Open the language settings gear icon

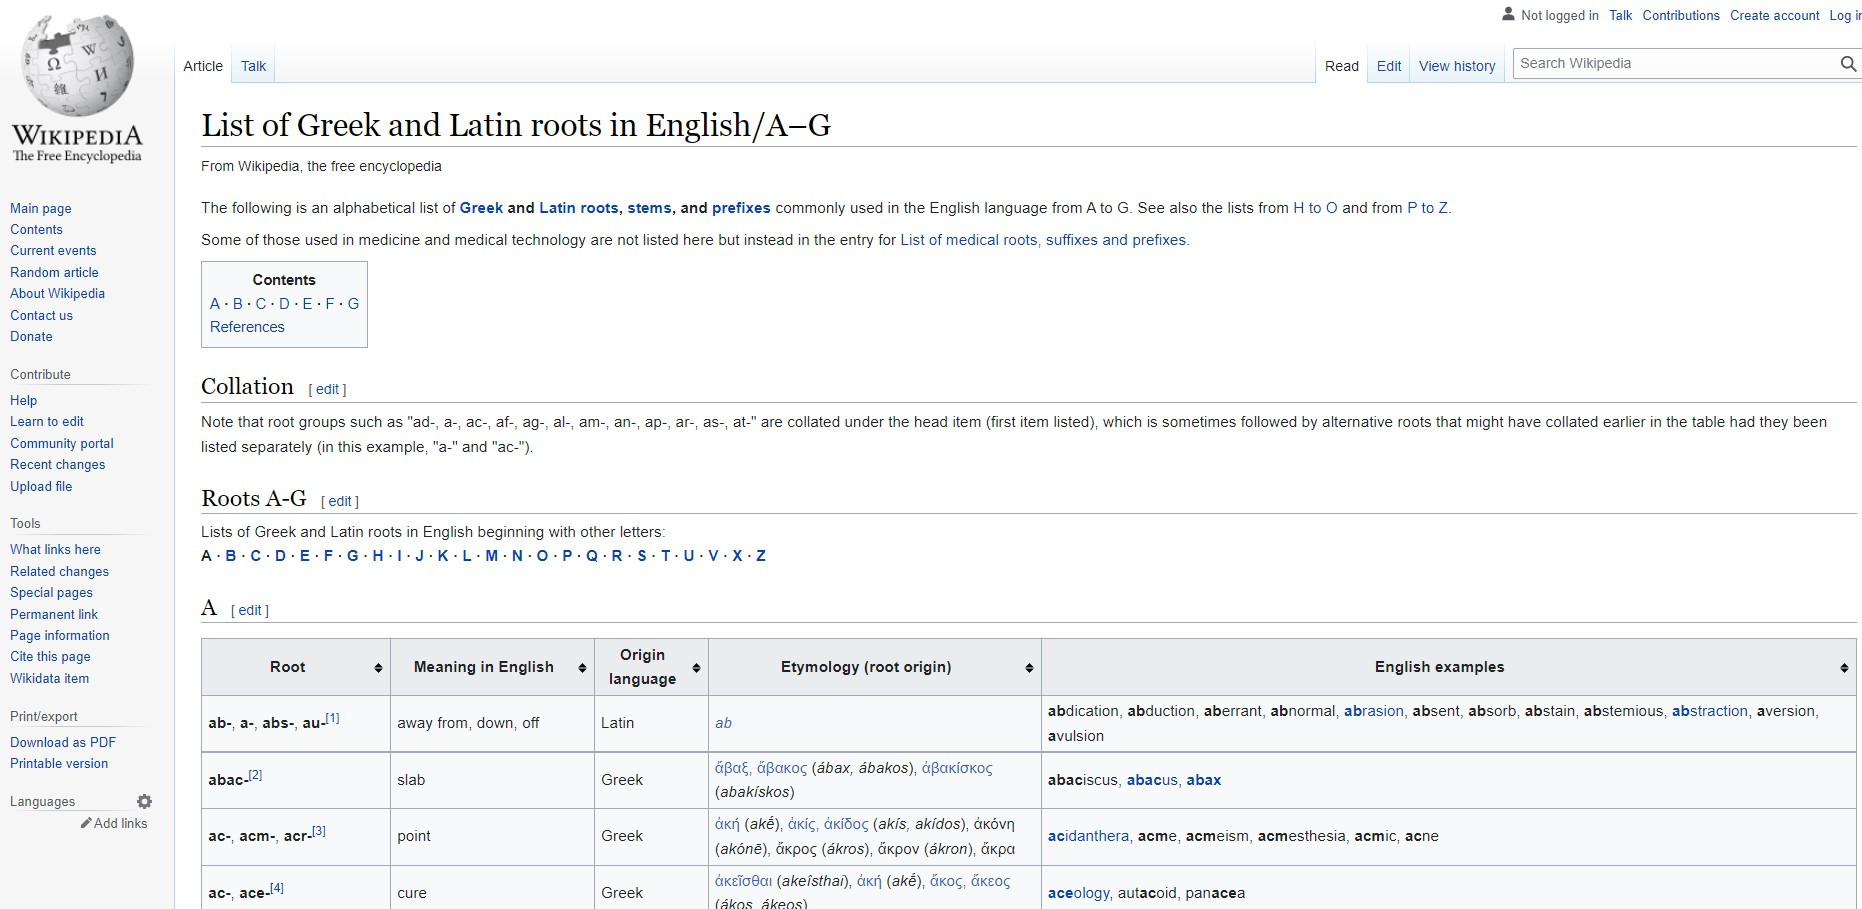pos(145,800)
